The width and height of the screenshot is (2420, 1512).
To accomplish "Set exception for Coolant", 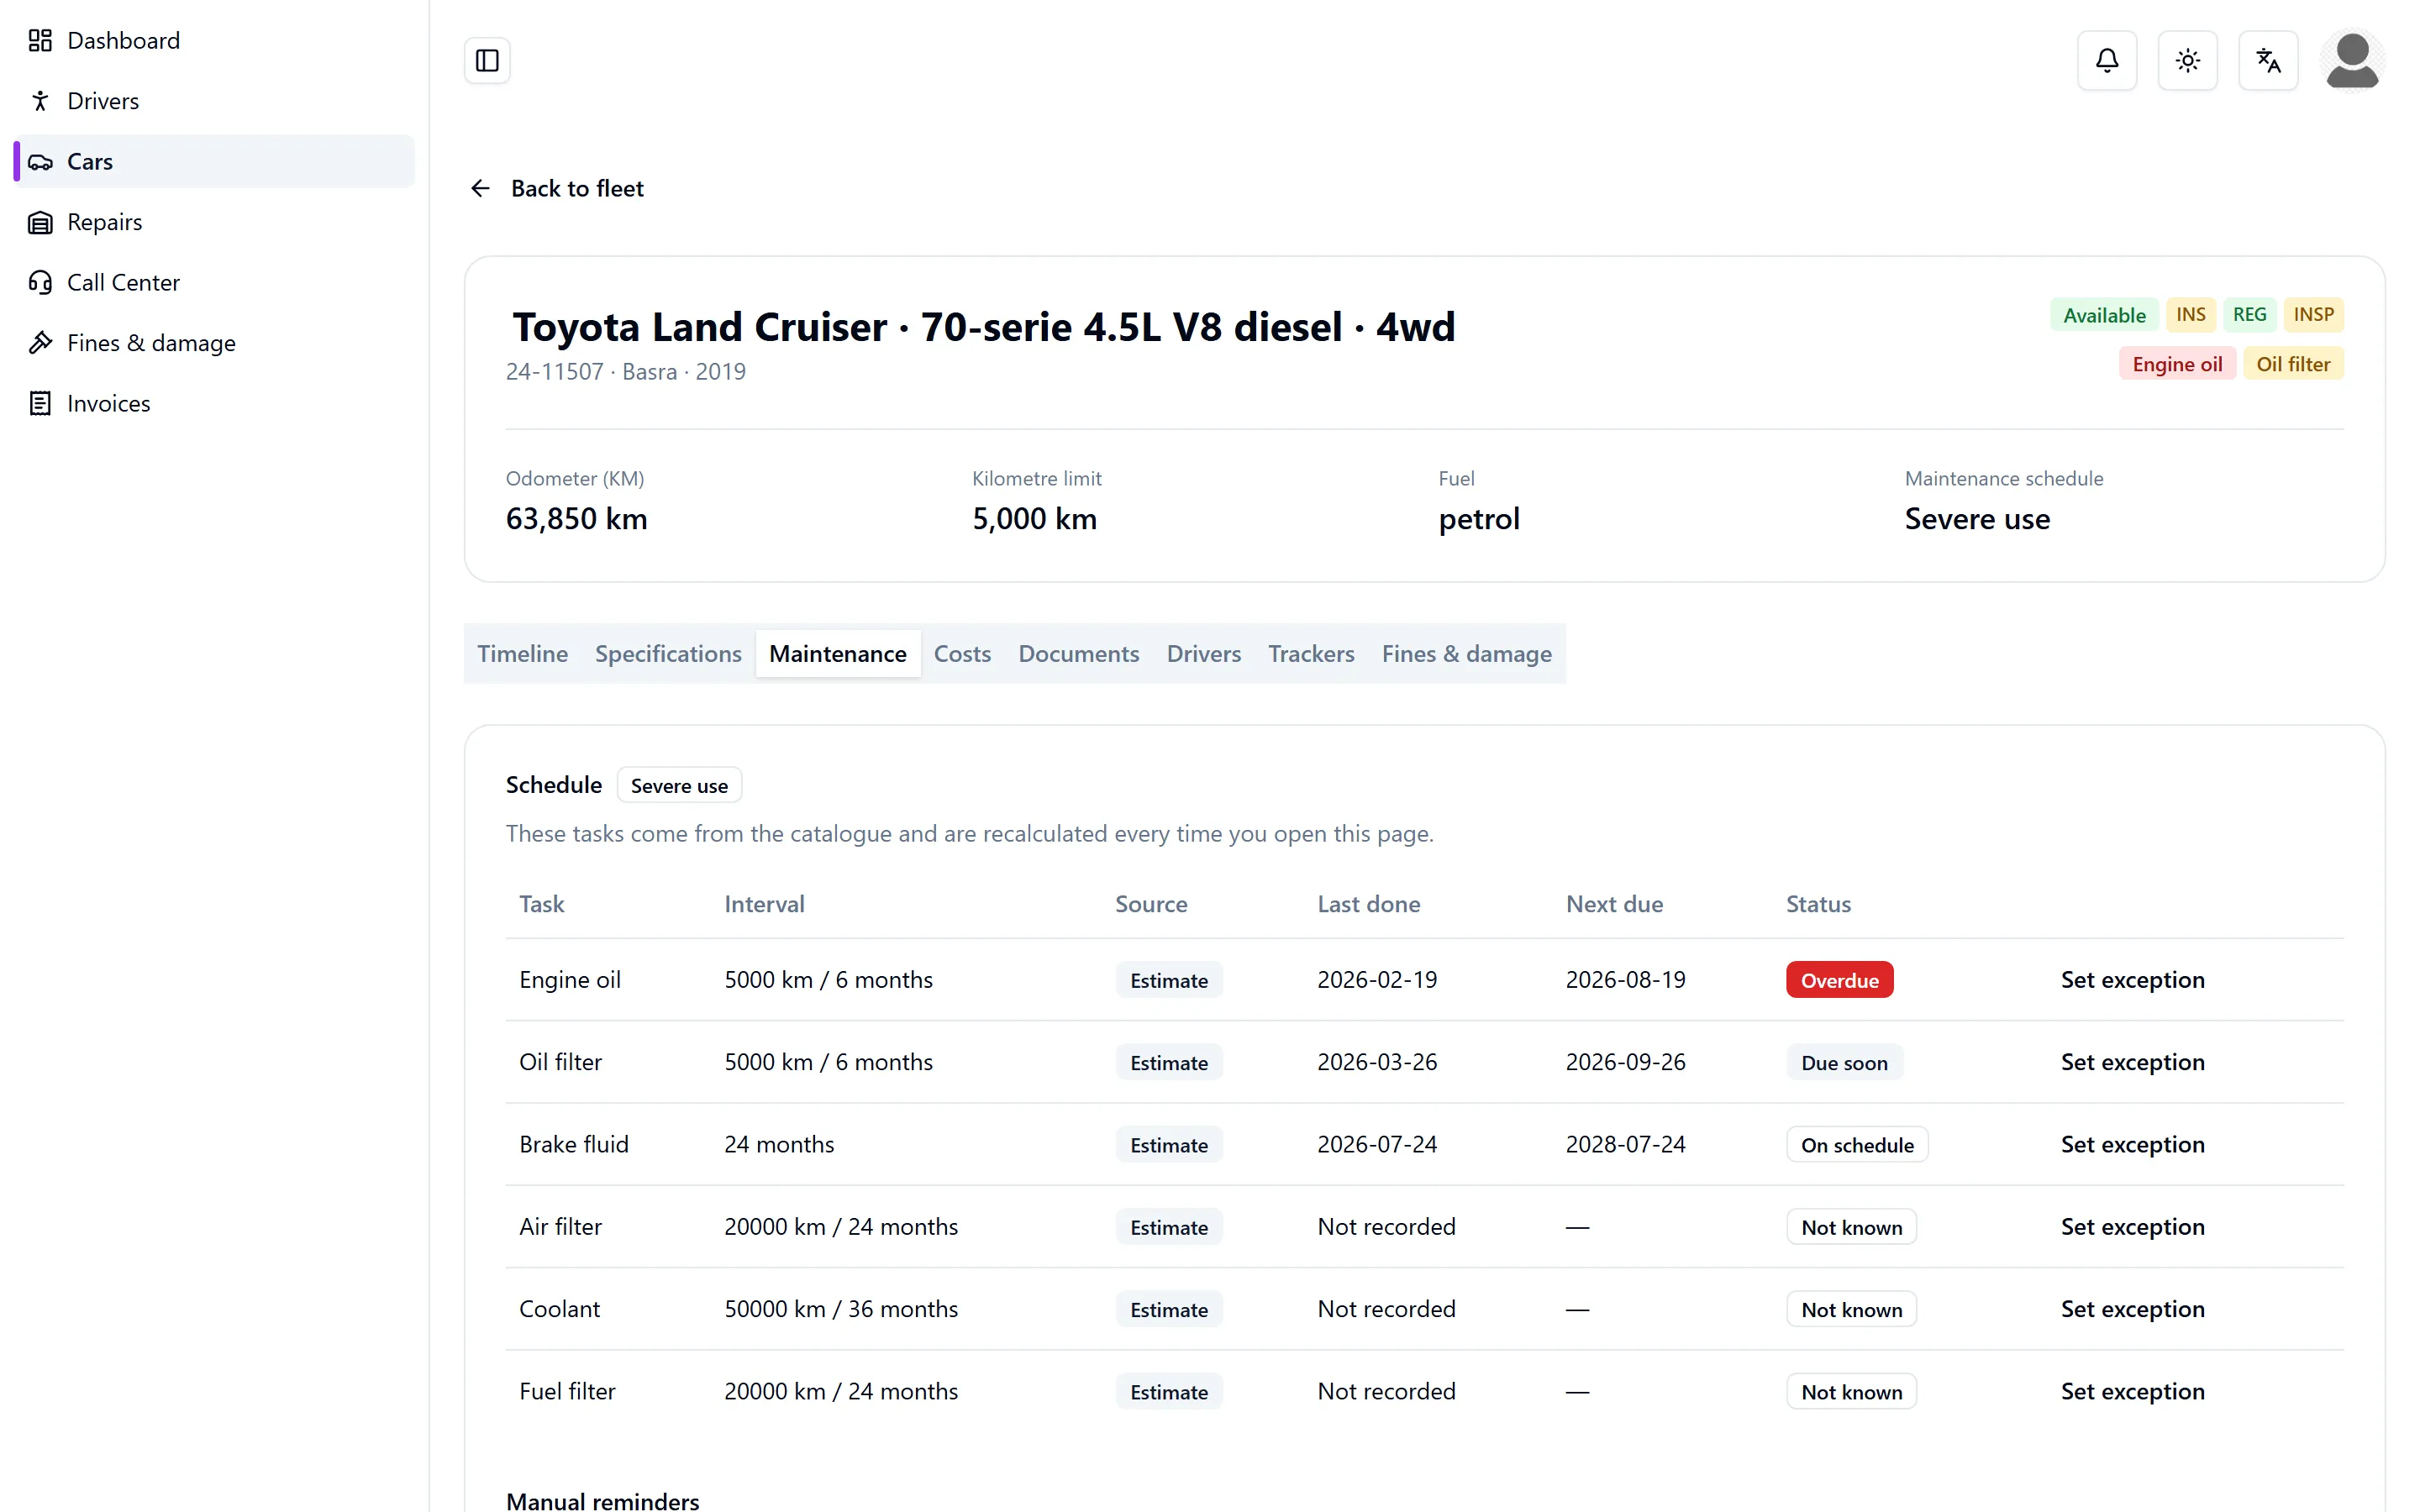I will pos(2132,1309).
